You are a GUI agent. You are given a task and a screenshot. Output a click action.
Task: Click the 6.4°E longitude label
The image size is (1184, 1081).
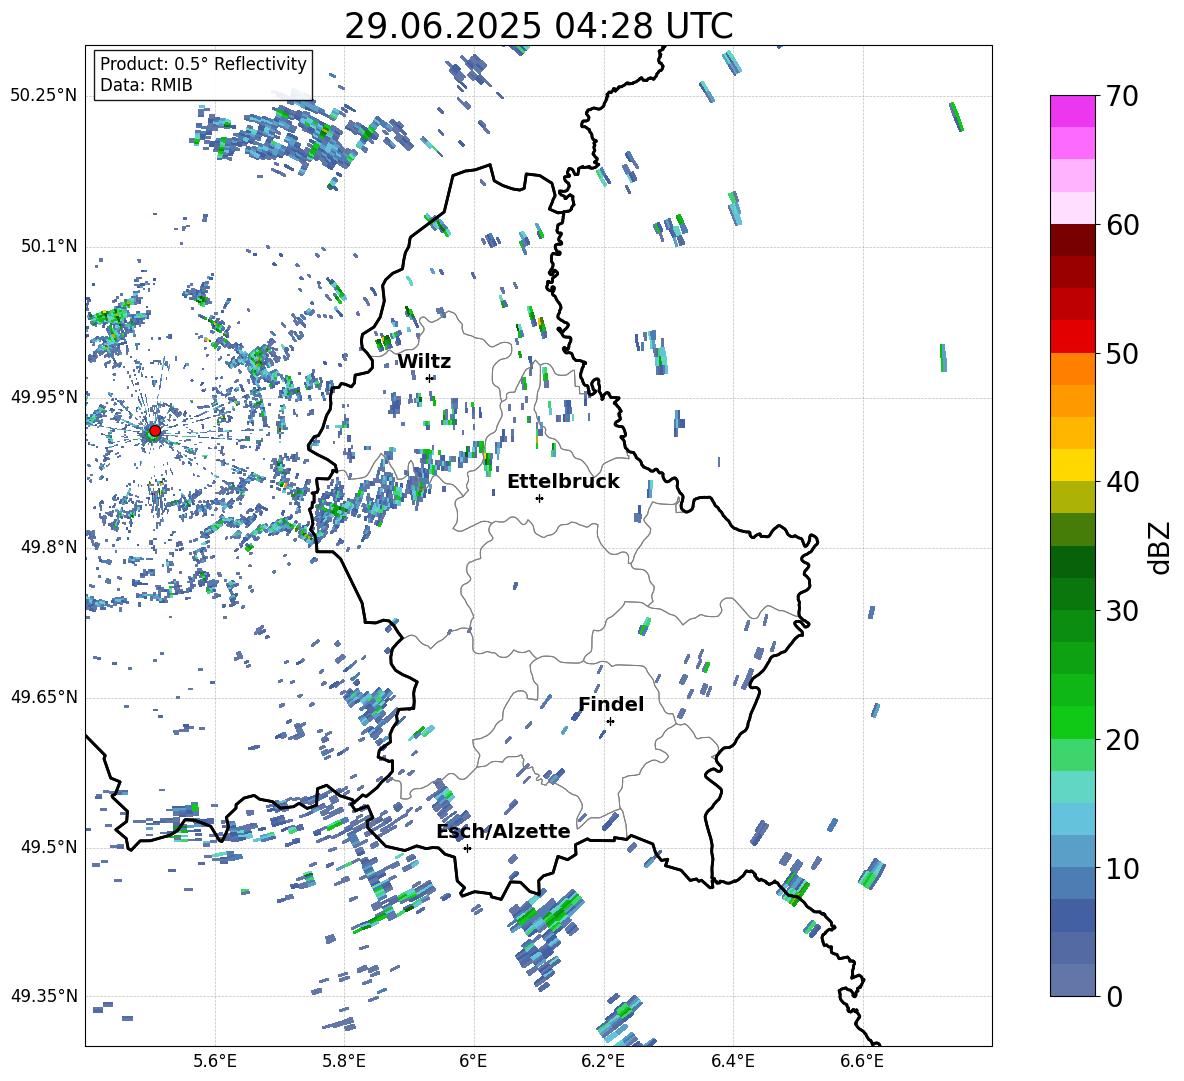[732, 1061]
